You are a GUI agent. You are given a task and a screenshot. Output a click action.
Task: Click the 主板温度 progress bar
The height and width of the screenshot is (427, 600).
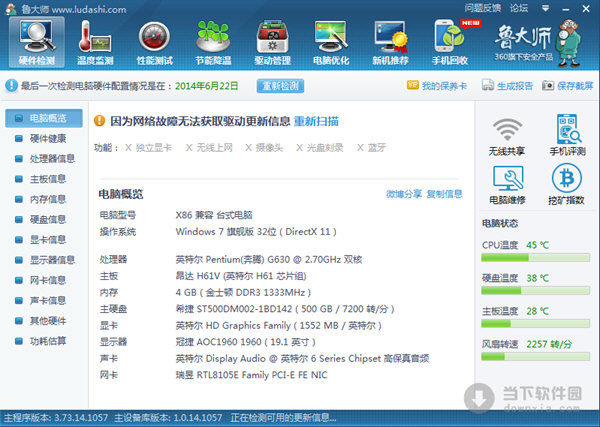(x=535, y=324)
